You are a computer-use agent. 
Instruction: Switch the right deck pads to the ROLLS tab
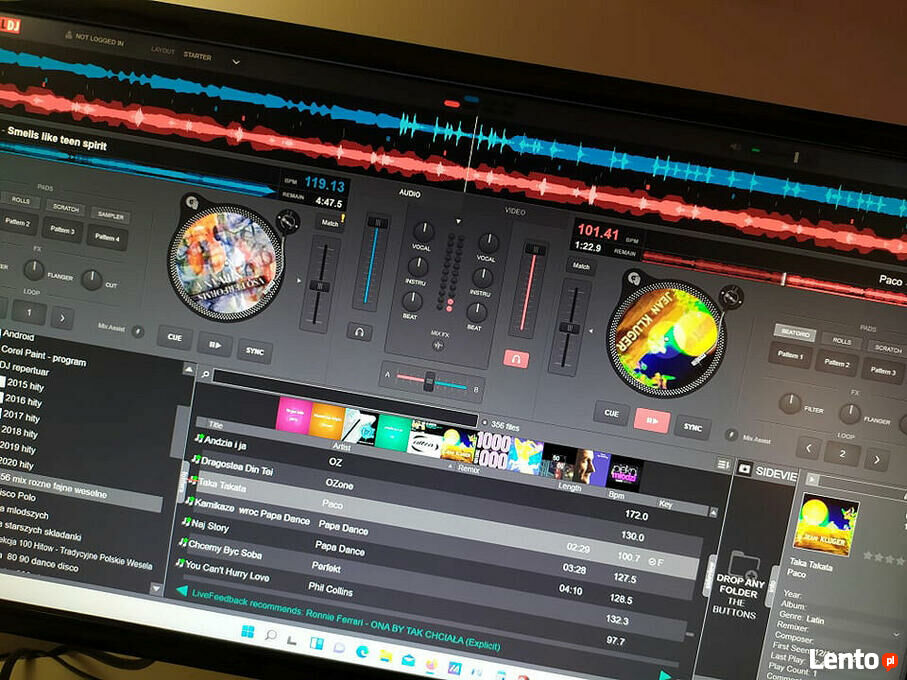842,341
